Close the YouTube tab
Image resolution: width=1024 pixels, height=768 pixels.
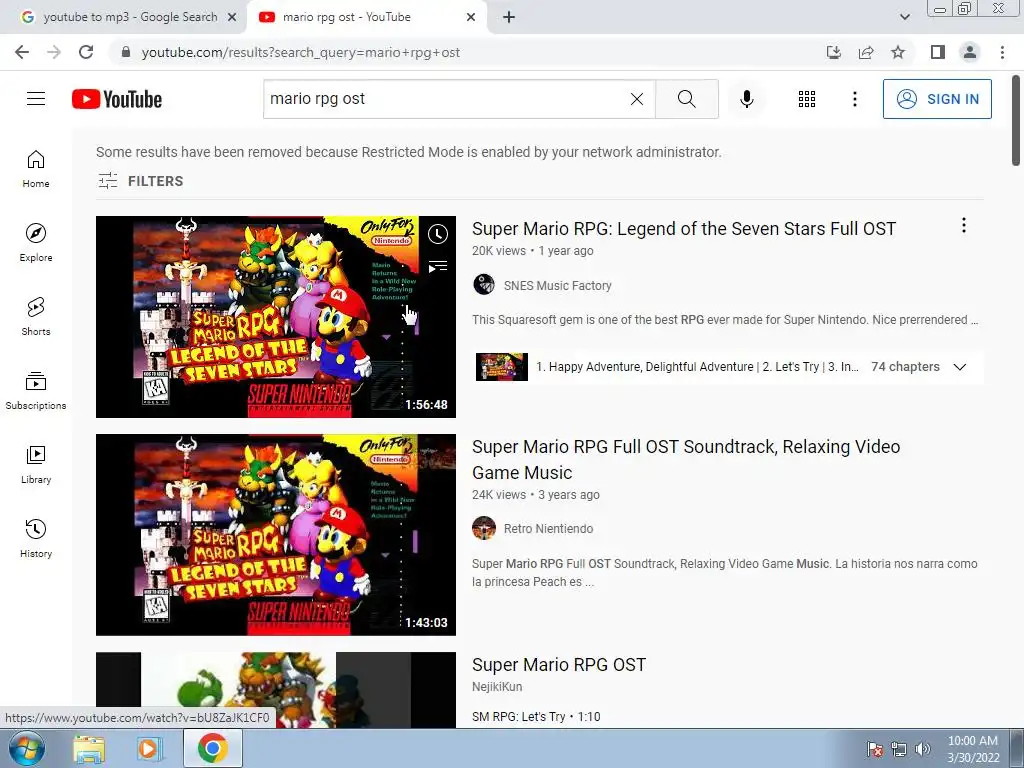click(x=471, y=17)
